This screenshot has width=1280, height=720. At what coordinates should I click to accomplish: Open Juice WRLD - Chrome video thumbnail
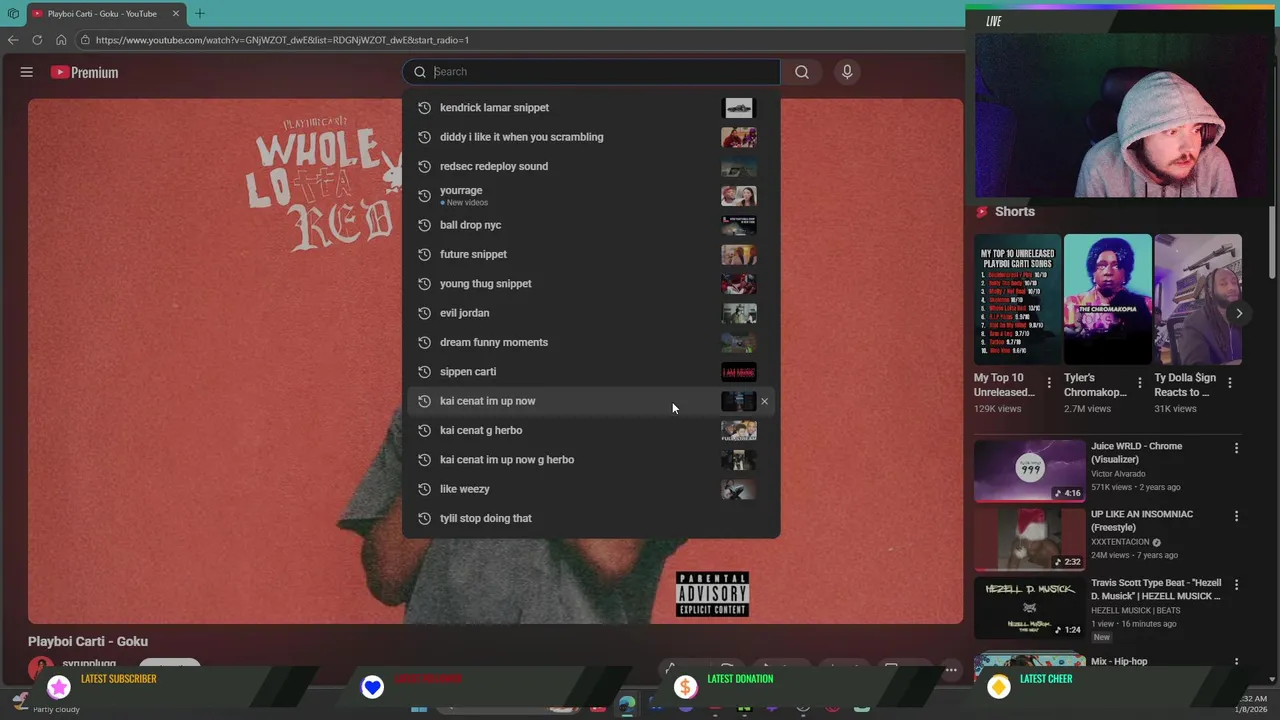[x=1029, y=471]
